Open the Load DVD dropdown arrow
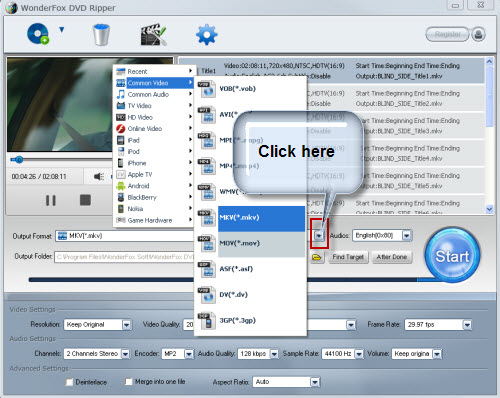Image resolution: width=500 pixels, height=398 pixels. (x=61, y=30)
